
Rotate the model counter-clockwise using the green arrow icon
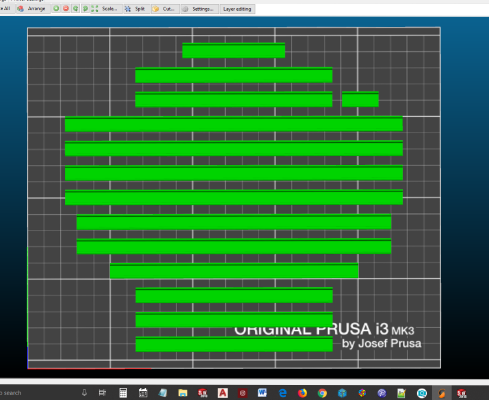click(x=76, y=9)
